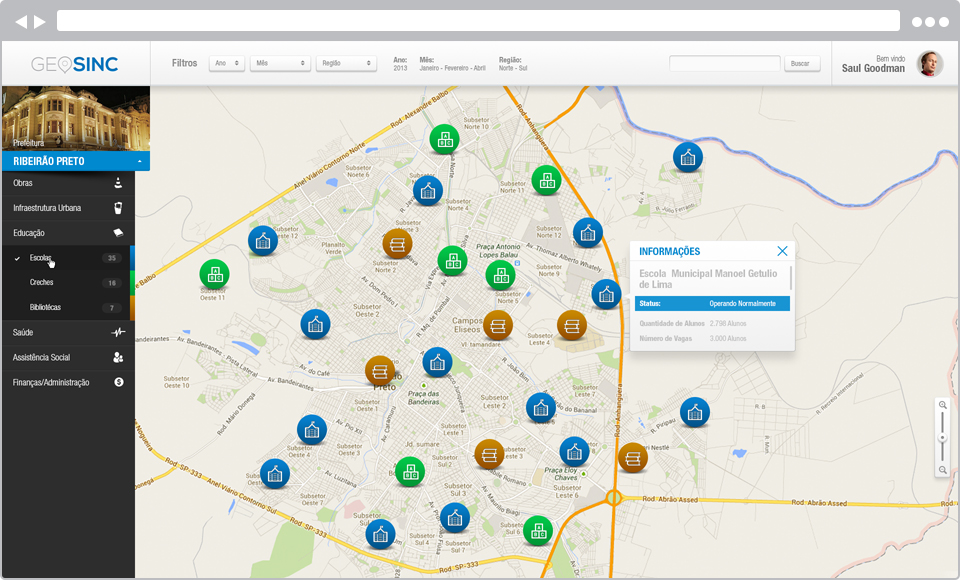The height and width of the screenshot is (580, 960).
Task: Click the library marker near Subsetor Leste 4
Action: 572,325
